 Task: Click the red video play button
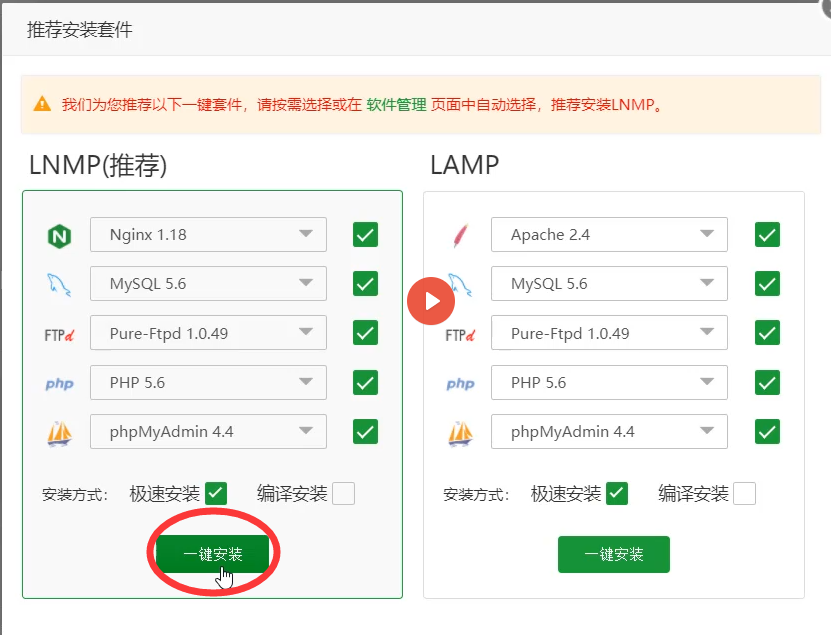point(431,301)
